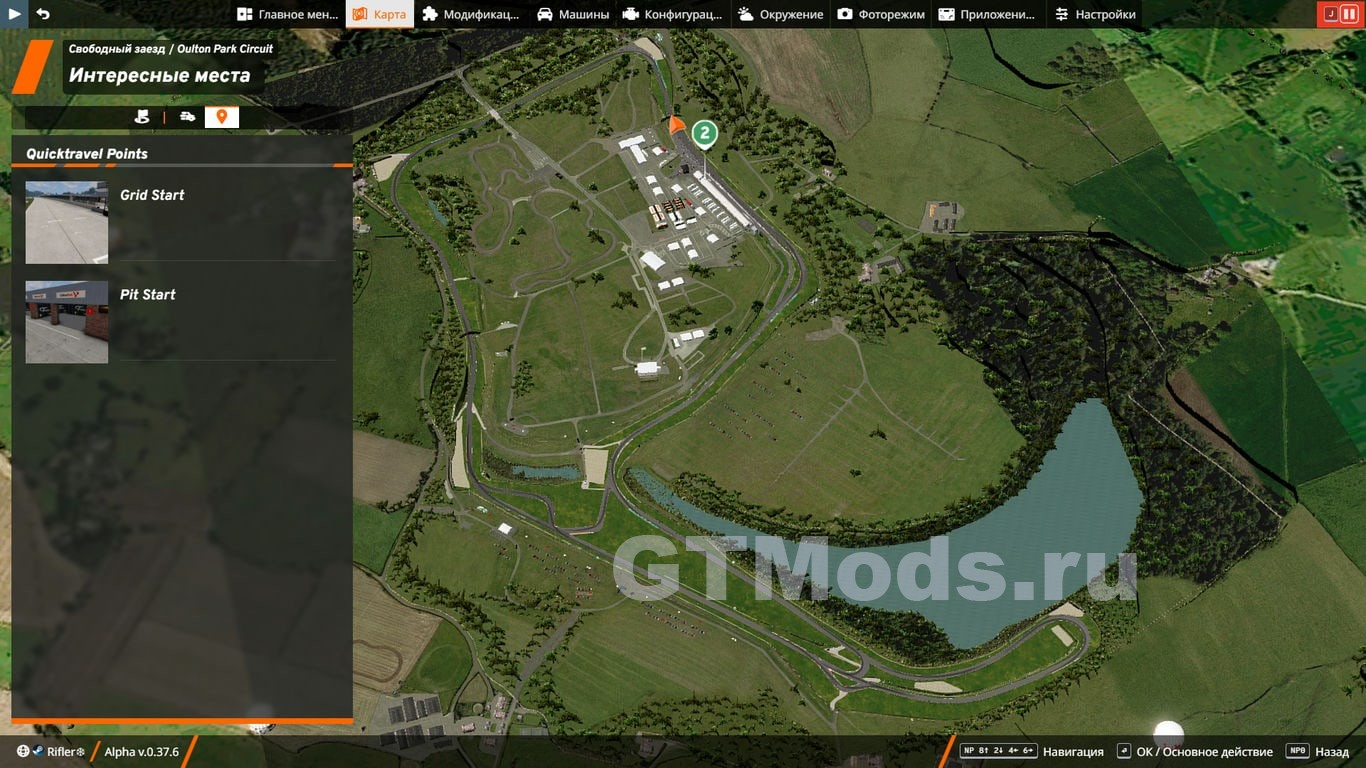1366x768 pixels.
Task: Select Grid Start quicktravel thumbnail
Action: click(67, 222)
